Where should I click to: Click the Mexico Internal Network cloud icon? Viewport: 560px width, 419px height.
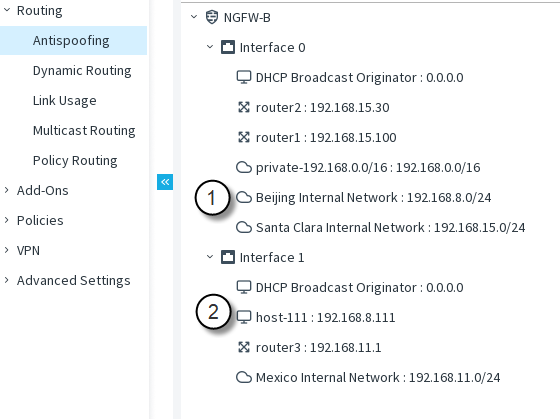tap(244, 377)
